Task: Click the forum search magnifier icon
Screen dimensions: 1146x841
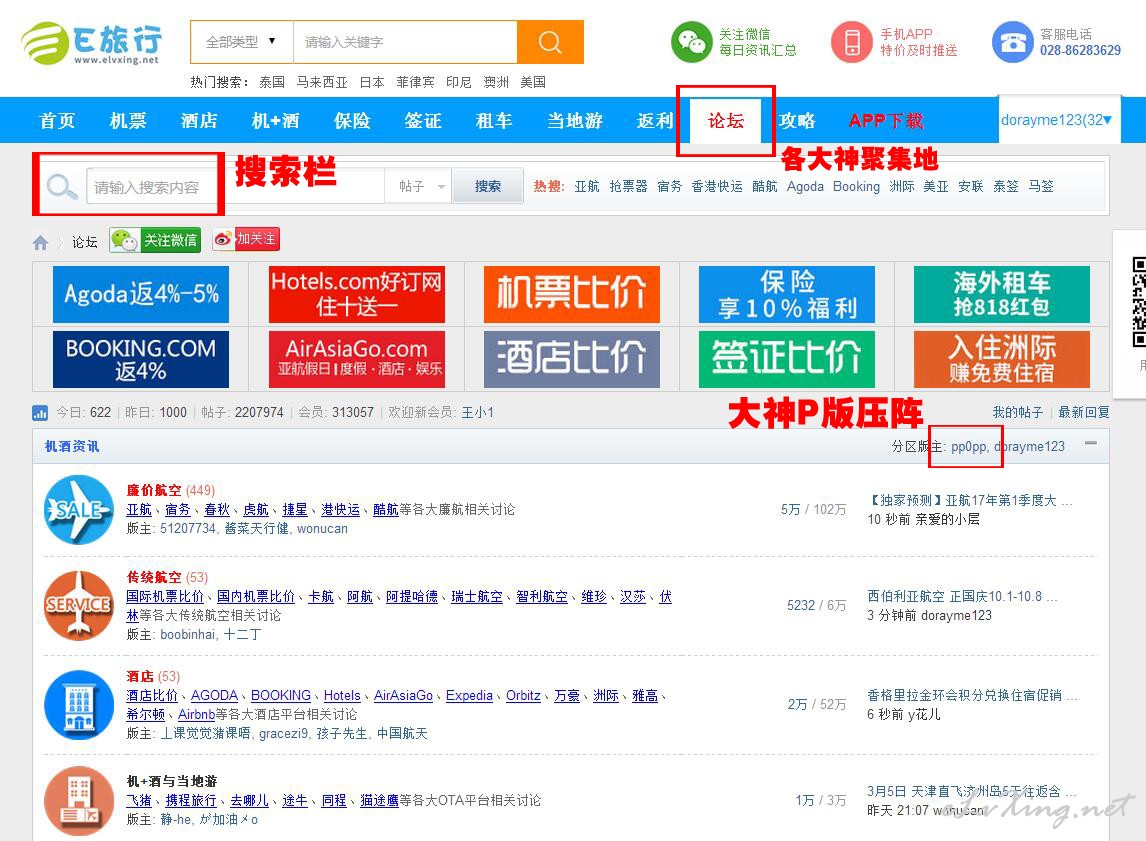Action: (61, 187)
